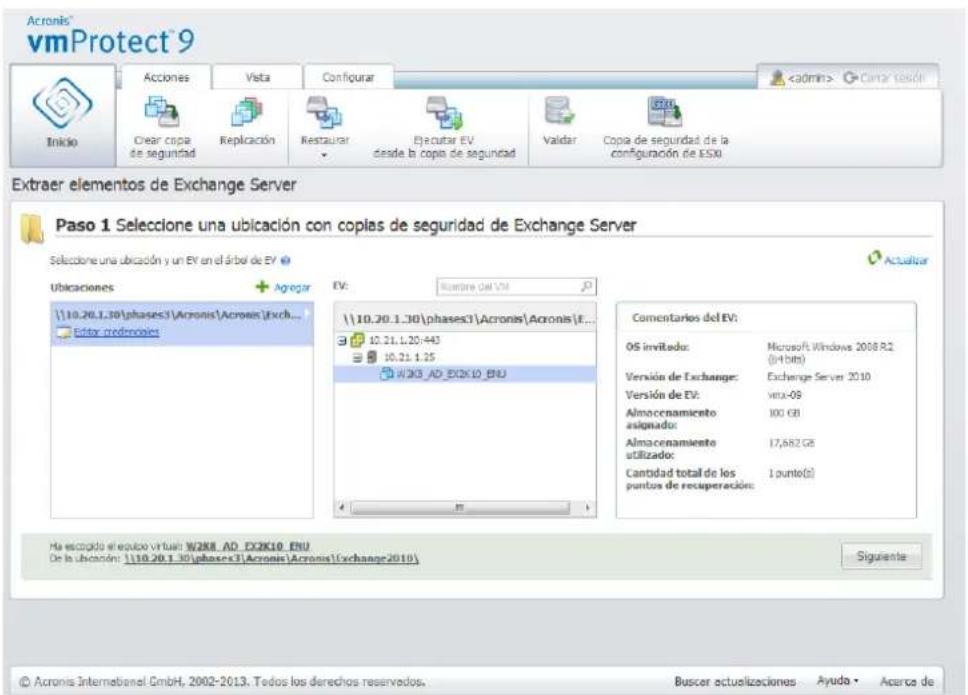Click the path header in the EV tree
Image resolution: width=968 pixels, height=695 pixels.
point(465,318)
